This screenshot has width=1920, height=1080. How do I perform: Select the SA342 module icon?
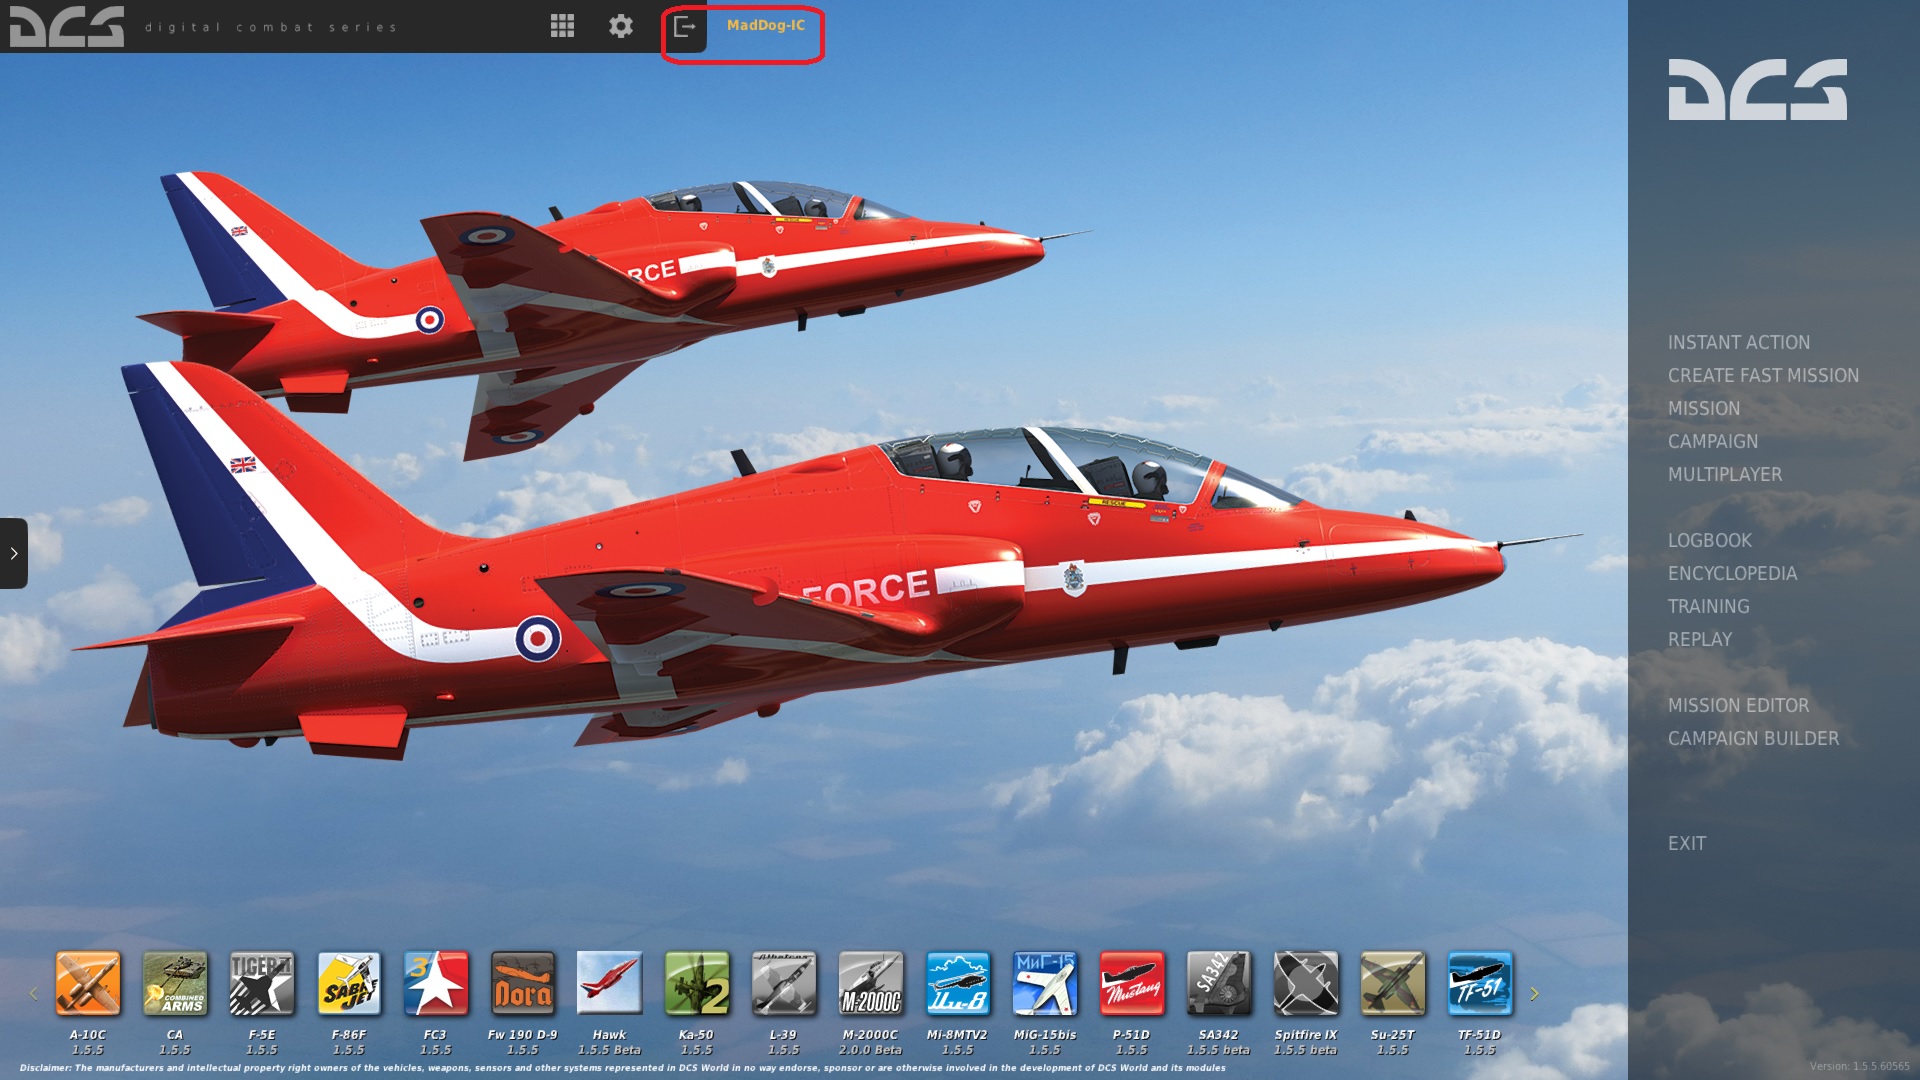tap(1219, 983)
